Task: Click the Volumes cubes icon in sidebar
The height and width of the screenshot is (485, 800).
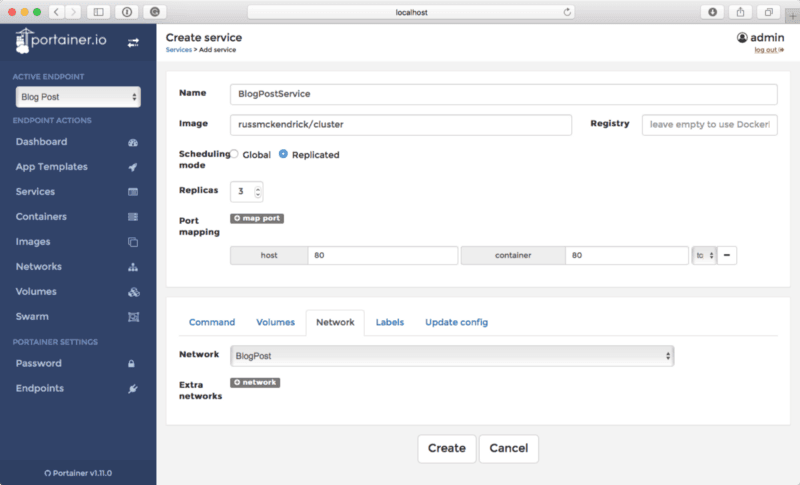Action: (133, 292)
